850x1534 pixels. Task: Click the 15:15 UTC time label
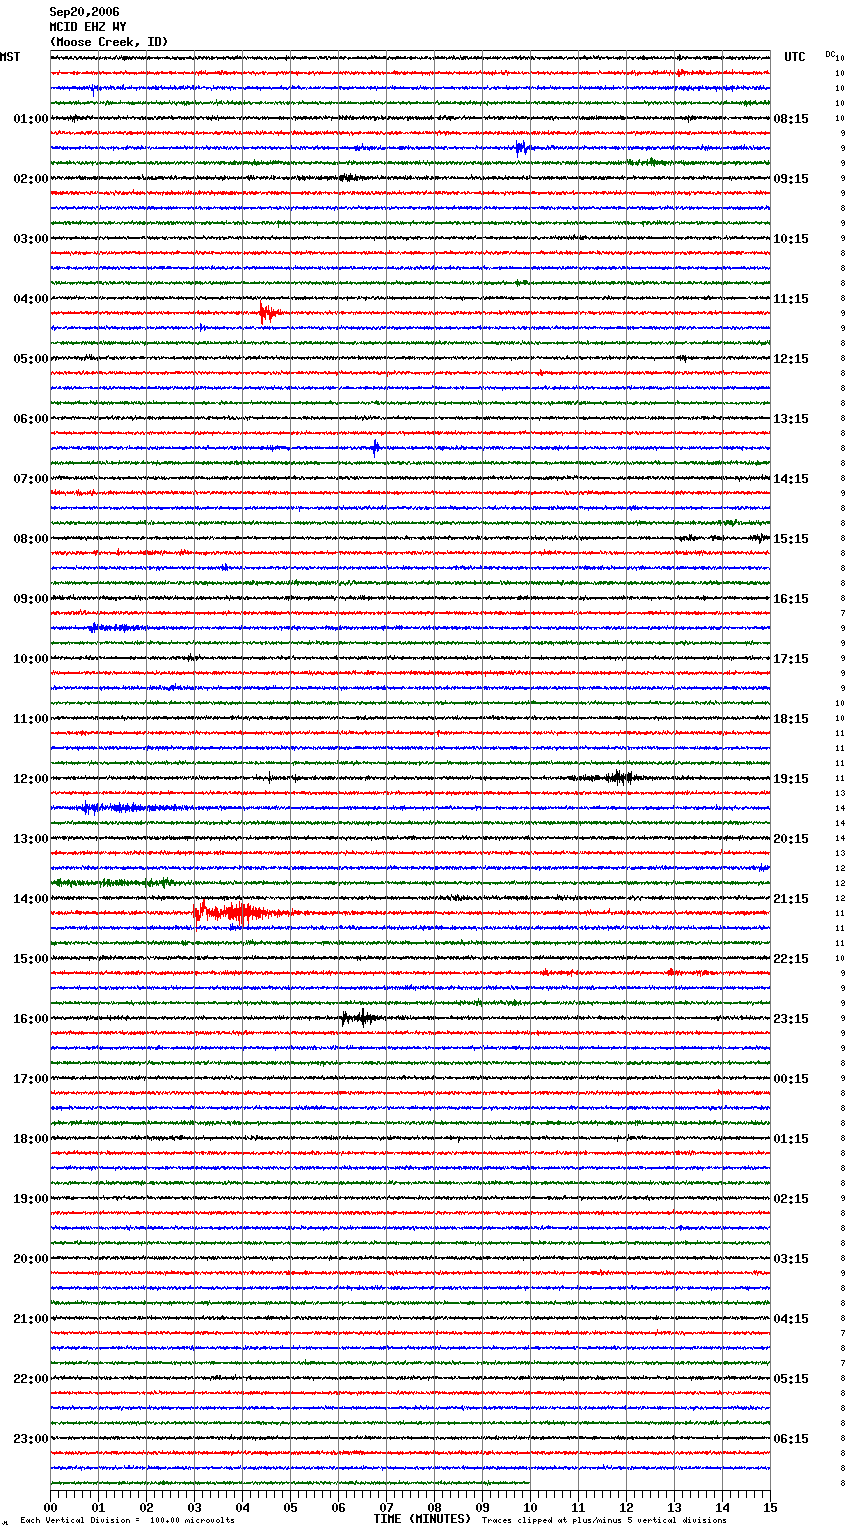790,539
